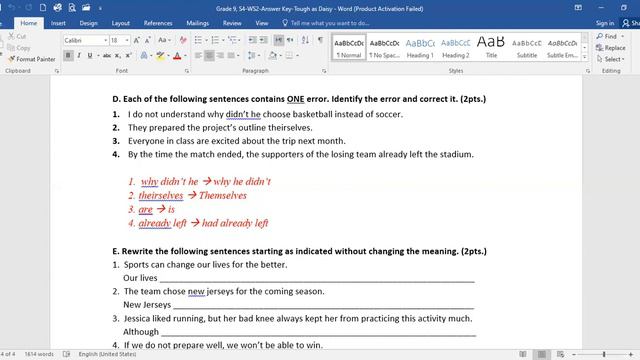
Task: Switch to the Design tab
Action: [x=88, y=23]
